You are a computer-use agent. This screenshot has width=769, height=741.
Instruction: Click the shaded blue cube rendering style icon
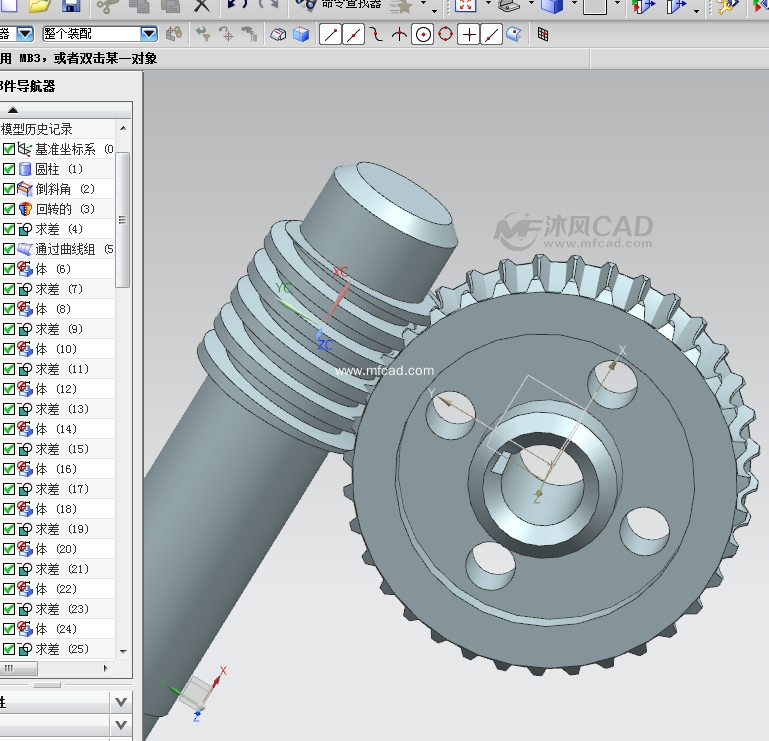click(552, 6)
